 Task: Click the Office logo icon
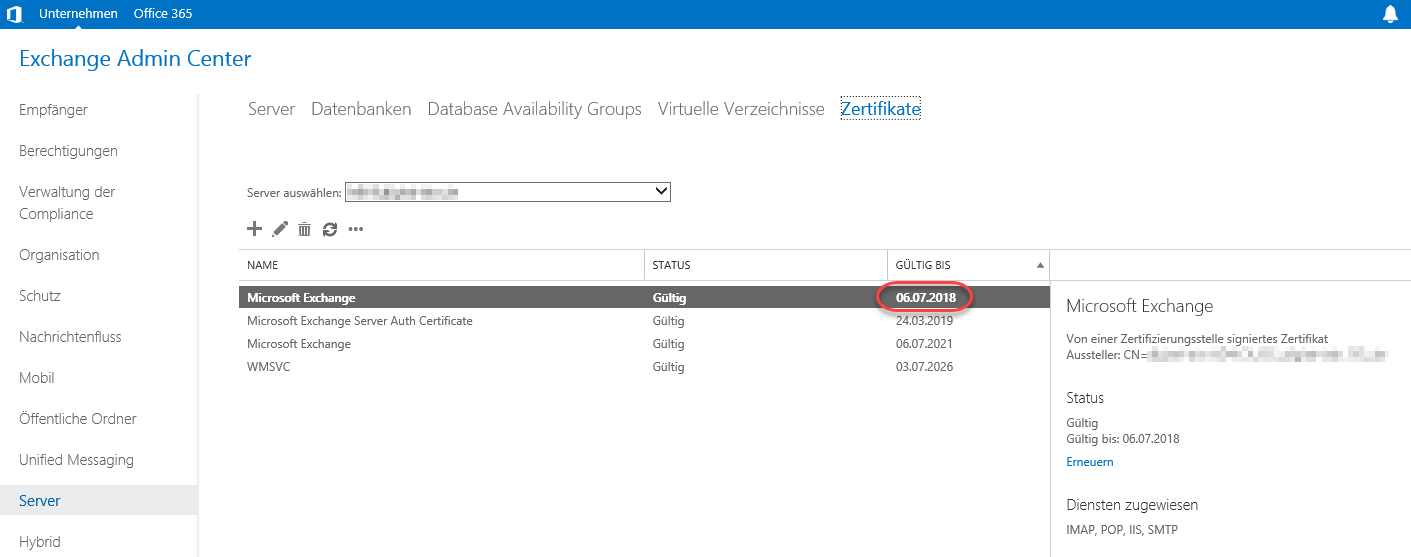(x=14, y=14)
